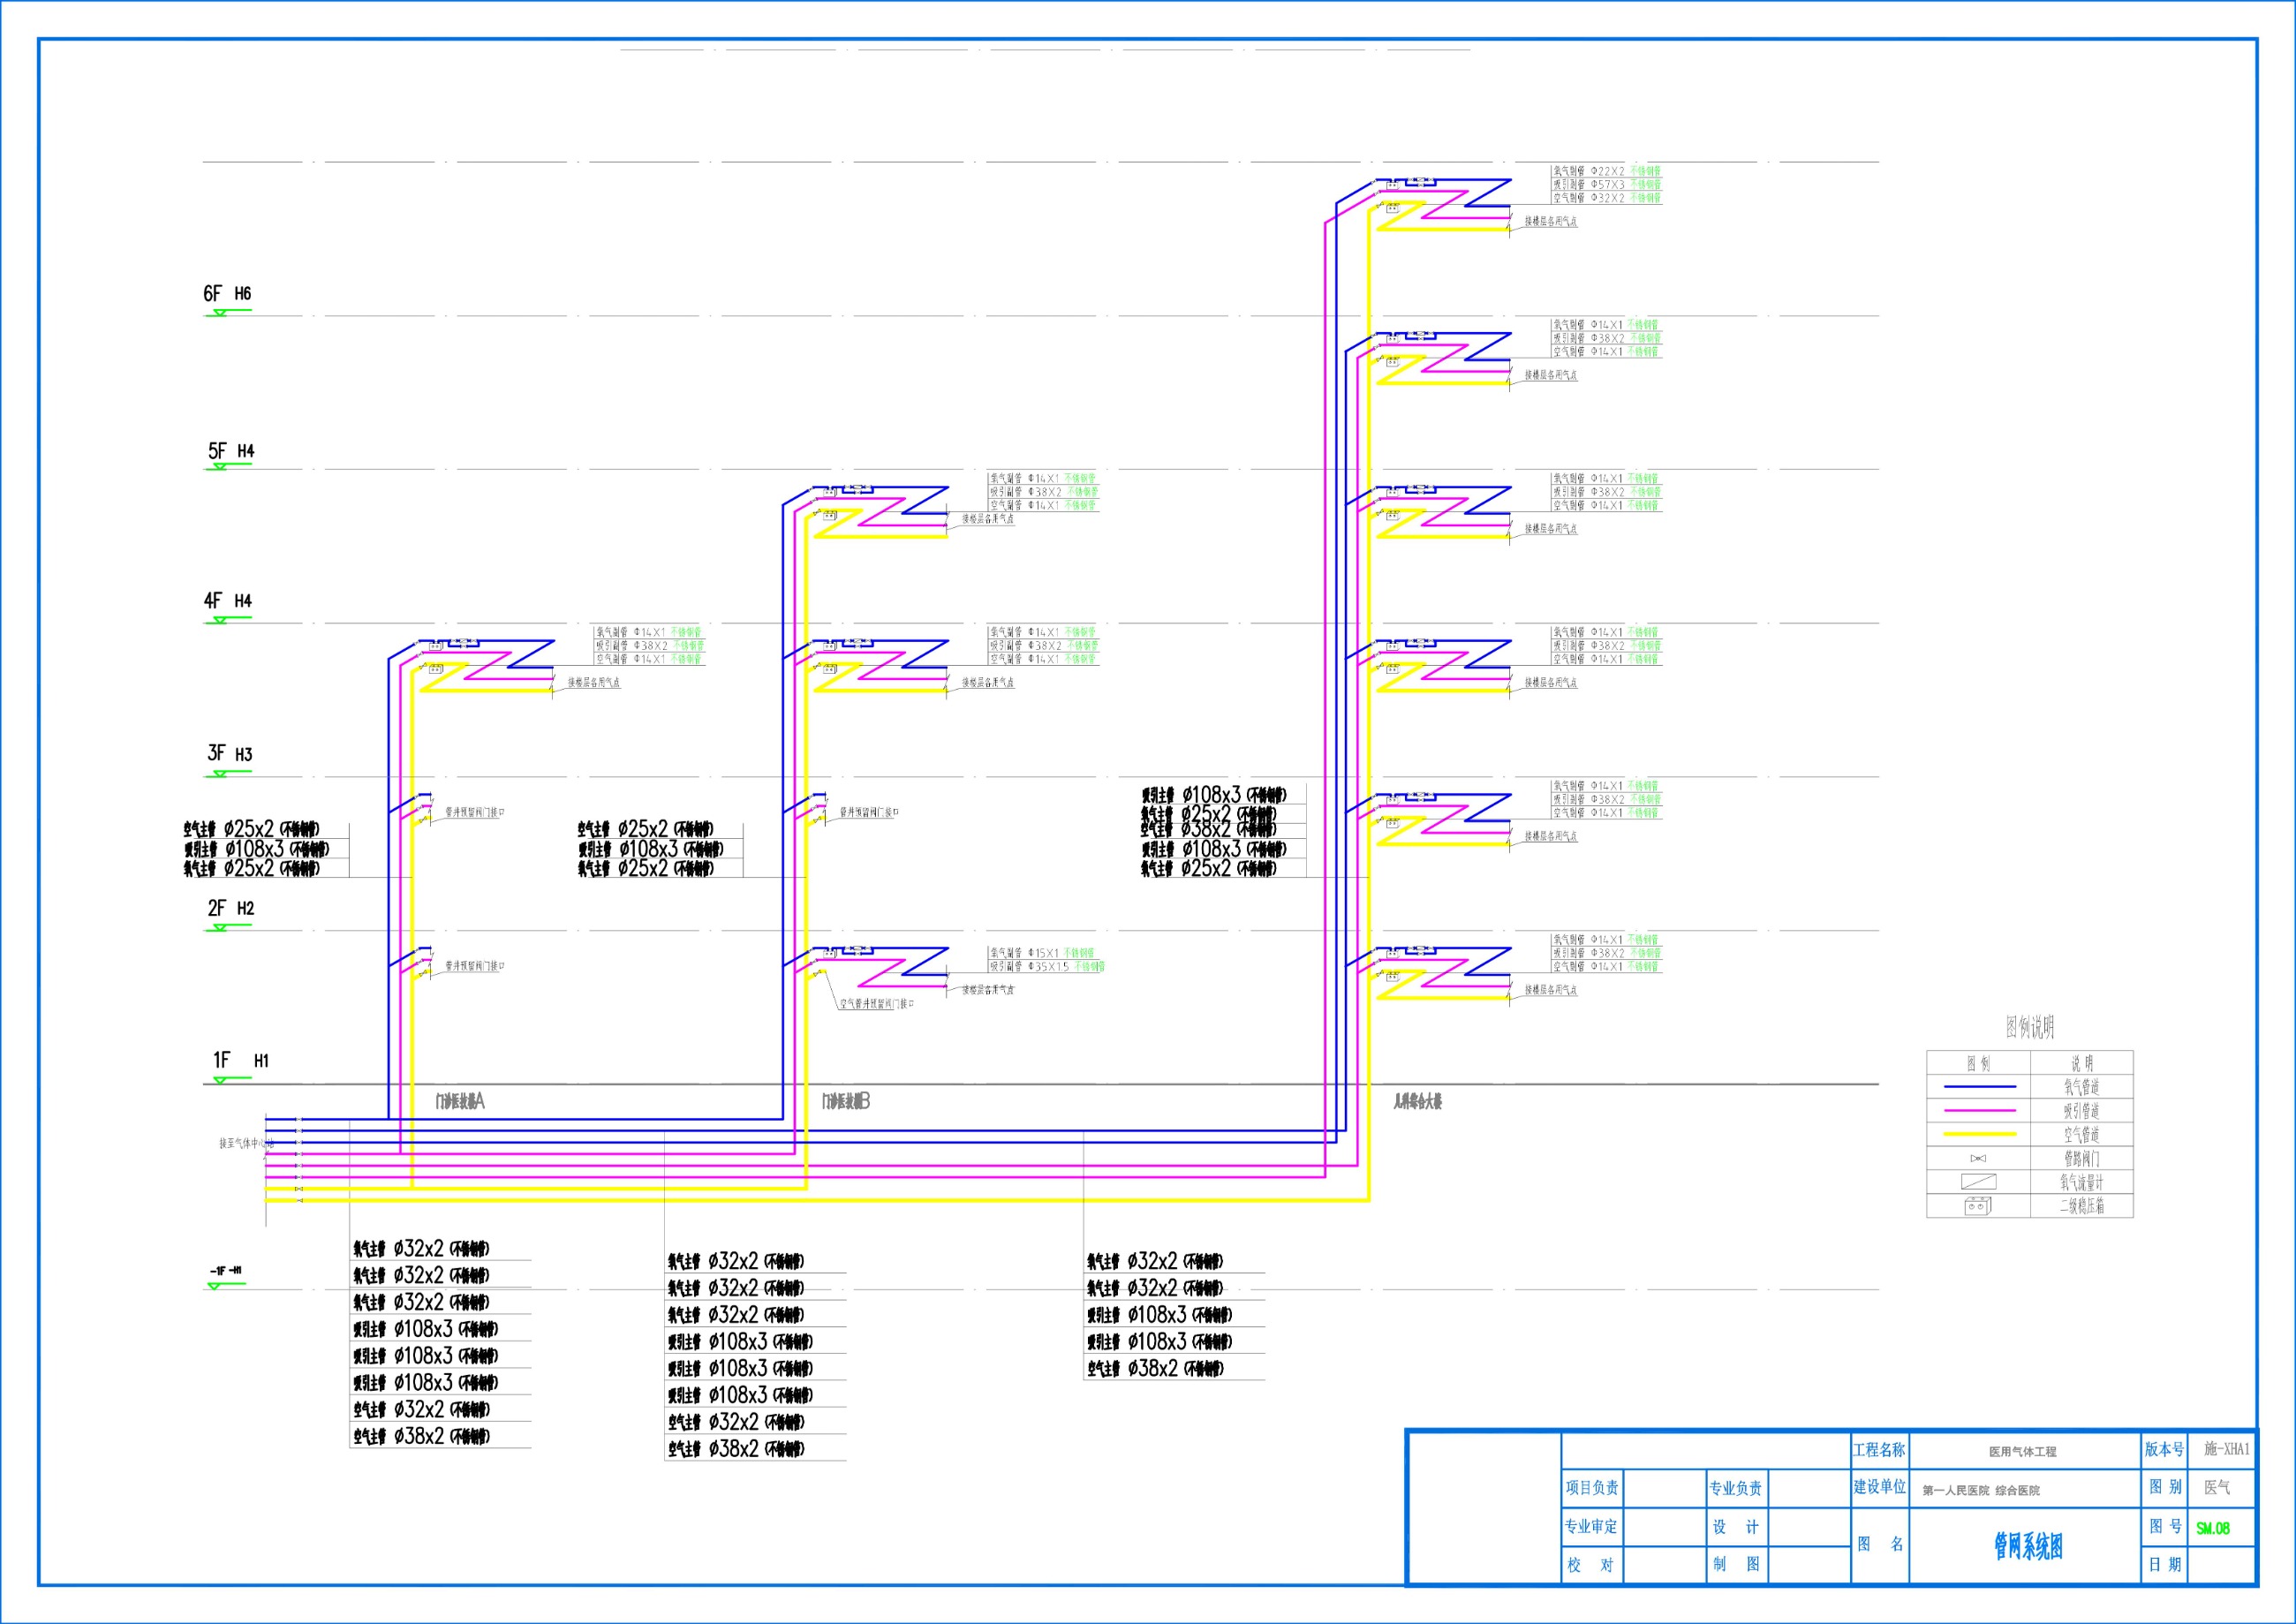Click the 3F H3 elevation marker triangle
Screen dimensions: 2296x1624
[220, 773]
